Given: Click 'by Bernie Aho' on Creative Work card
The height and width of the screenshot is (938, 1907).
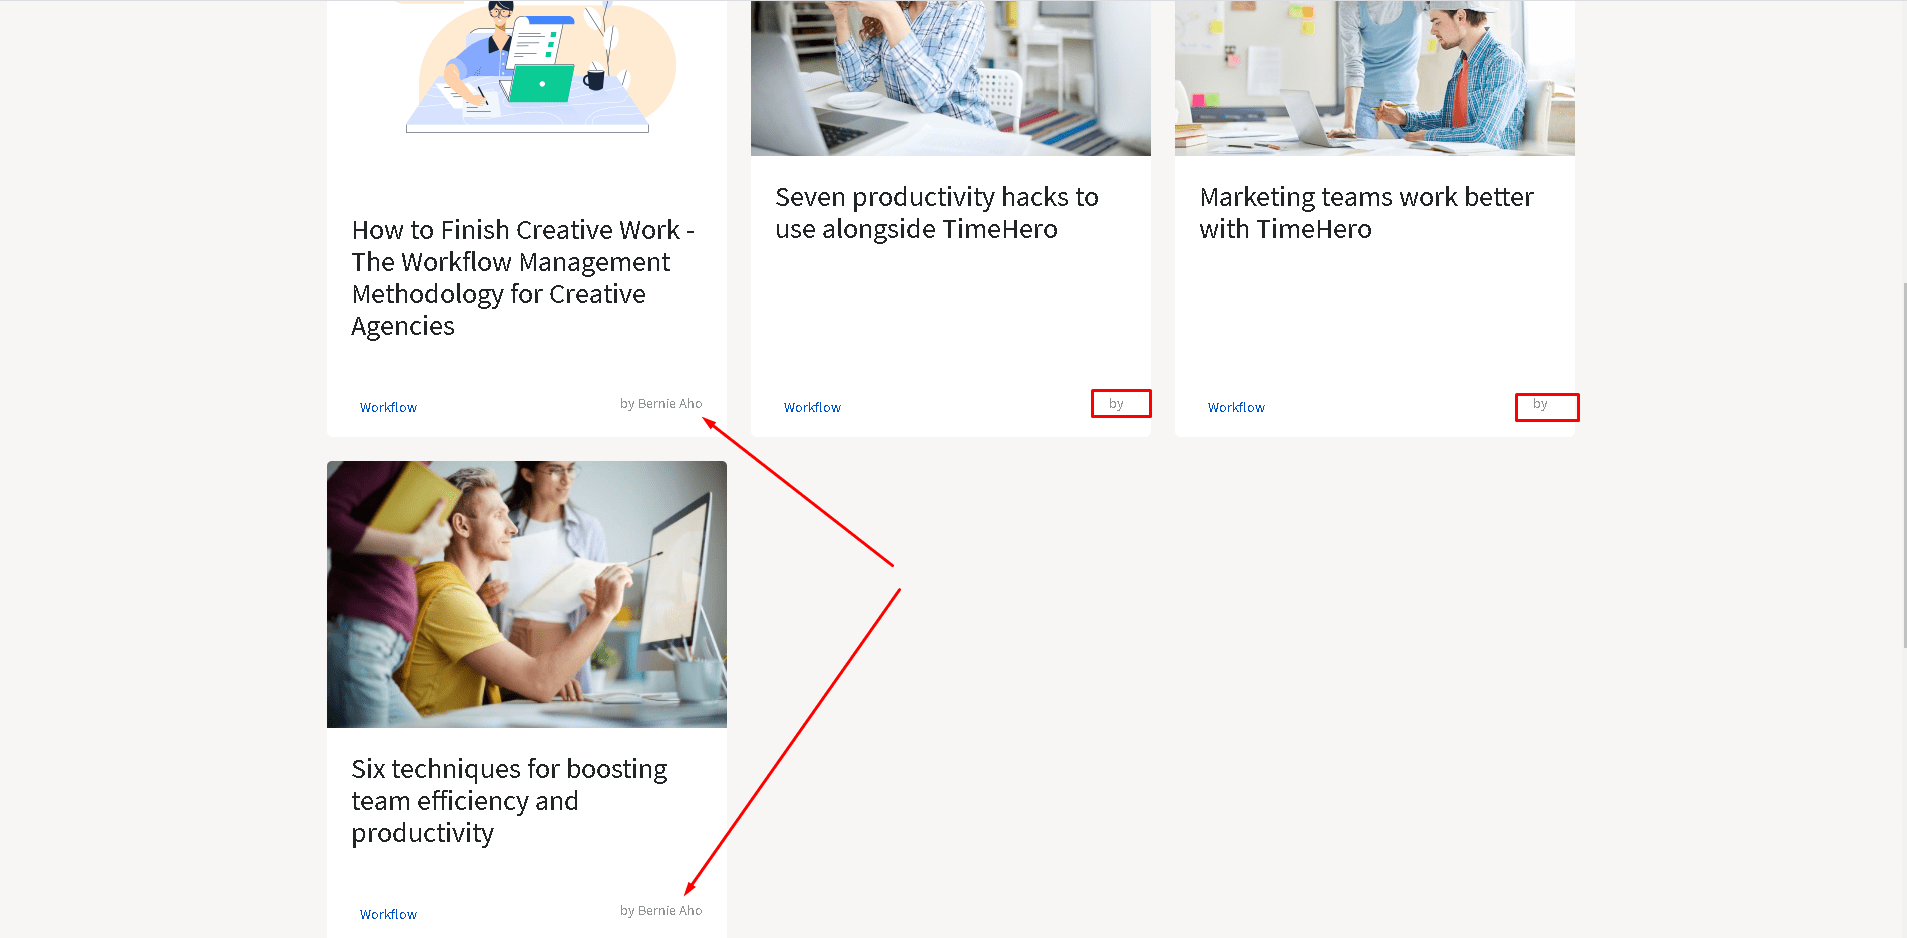Looking at the screenshot, I should click(x=661, y=404).
